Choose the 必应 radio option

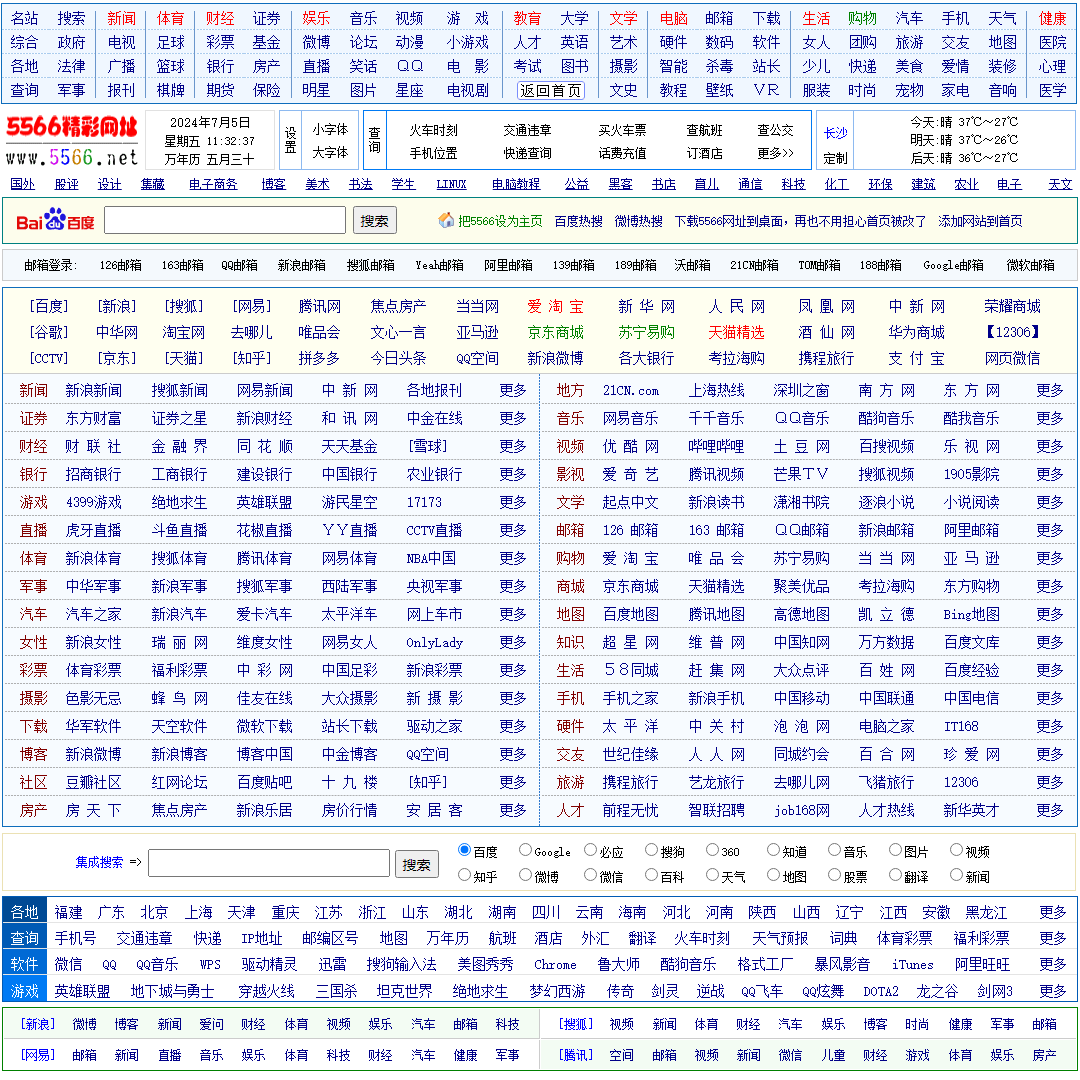[x=590, y=851]
